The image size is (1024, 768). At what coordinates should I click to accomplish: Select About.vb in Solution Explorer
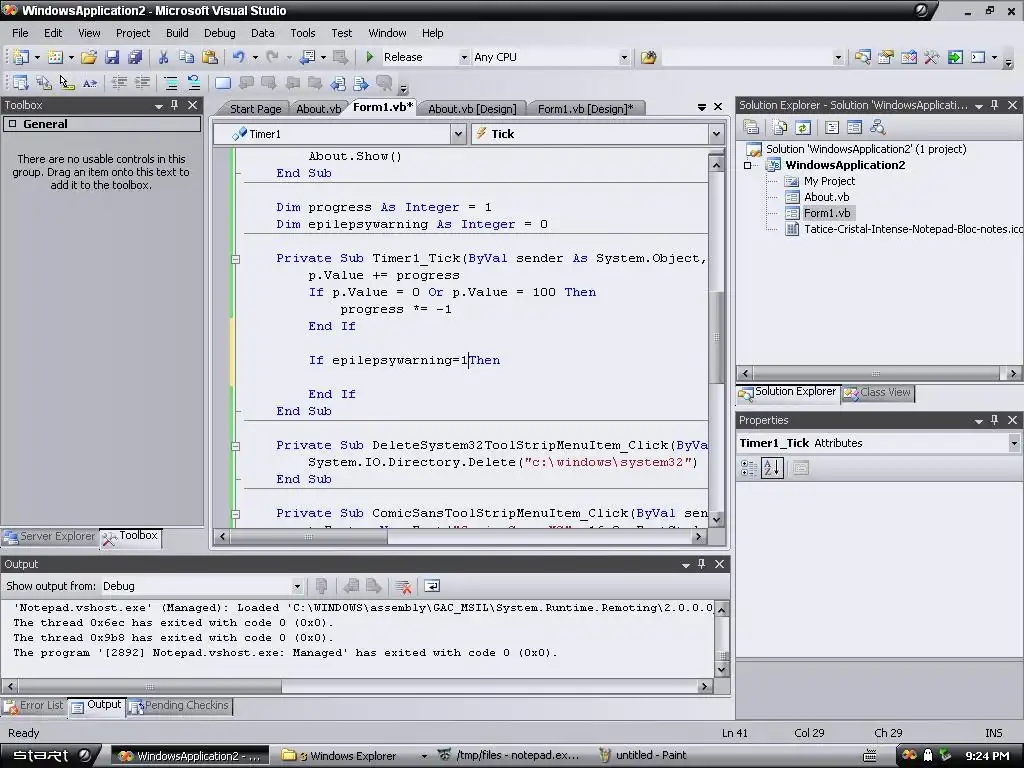click(x=826, y=197)
